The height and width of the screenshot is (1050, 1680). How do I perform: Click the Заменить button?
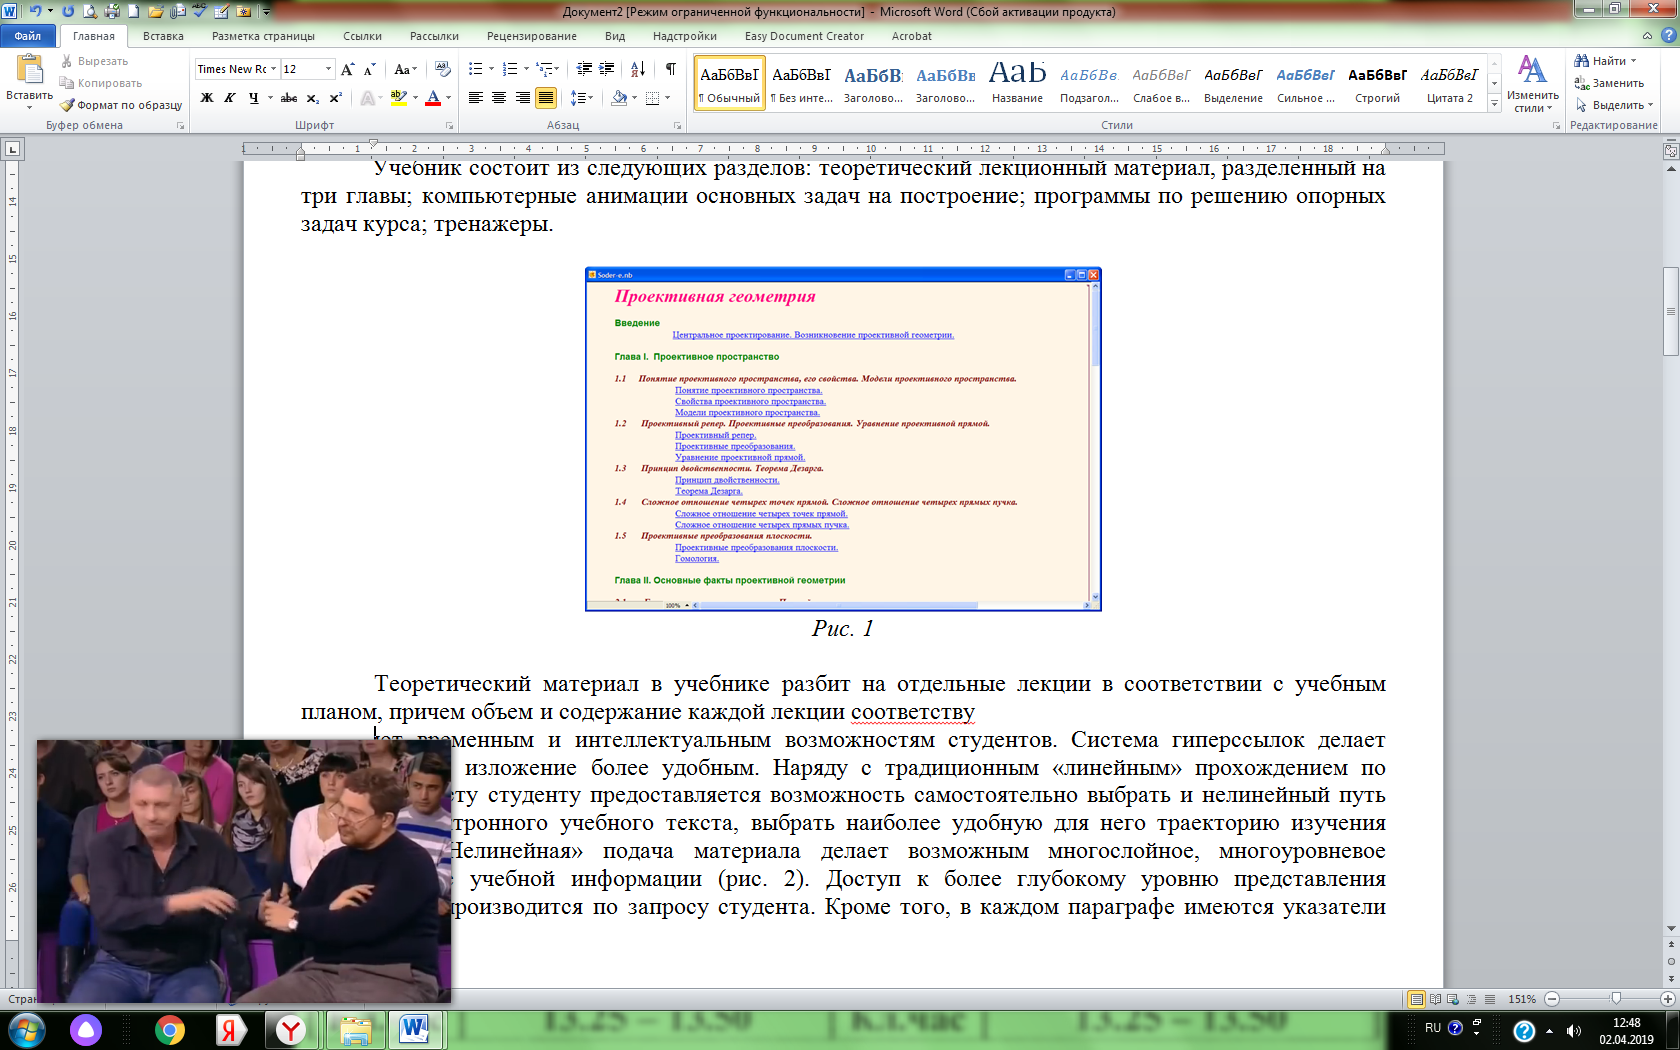click(x=1609, y=83)
